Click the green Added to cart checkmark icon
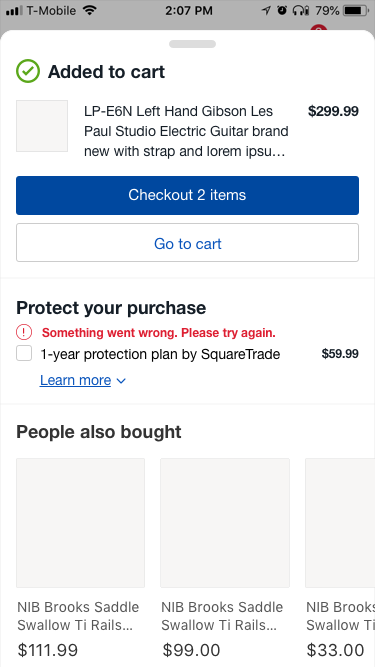Image resolution: width=375 pixels, height=667 pixels. point(28,71)
